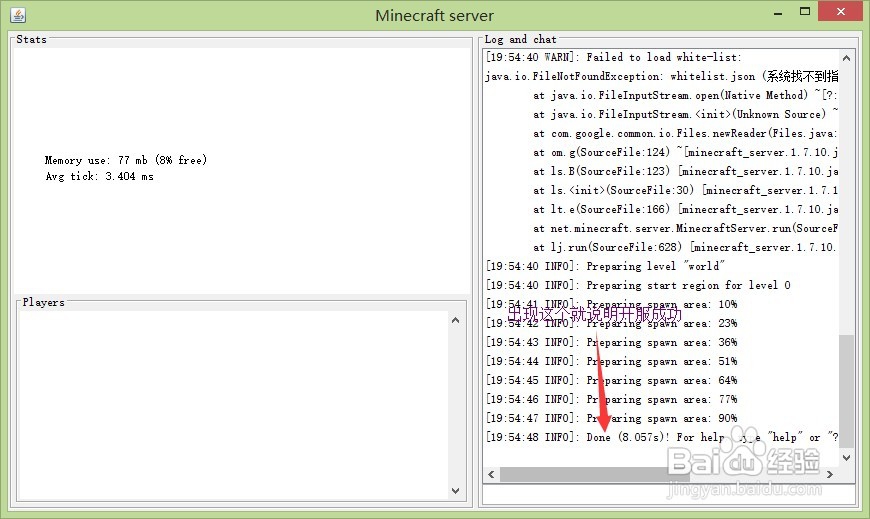Click the log horizontal scroll right arrow
Screen dimensions: 870x519
pos(830,474)
